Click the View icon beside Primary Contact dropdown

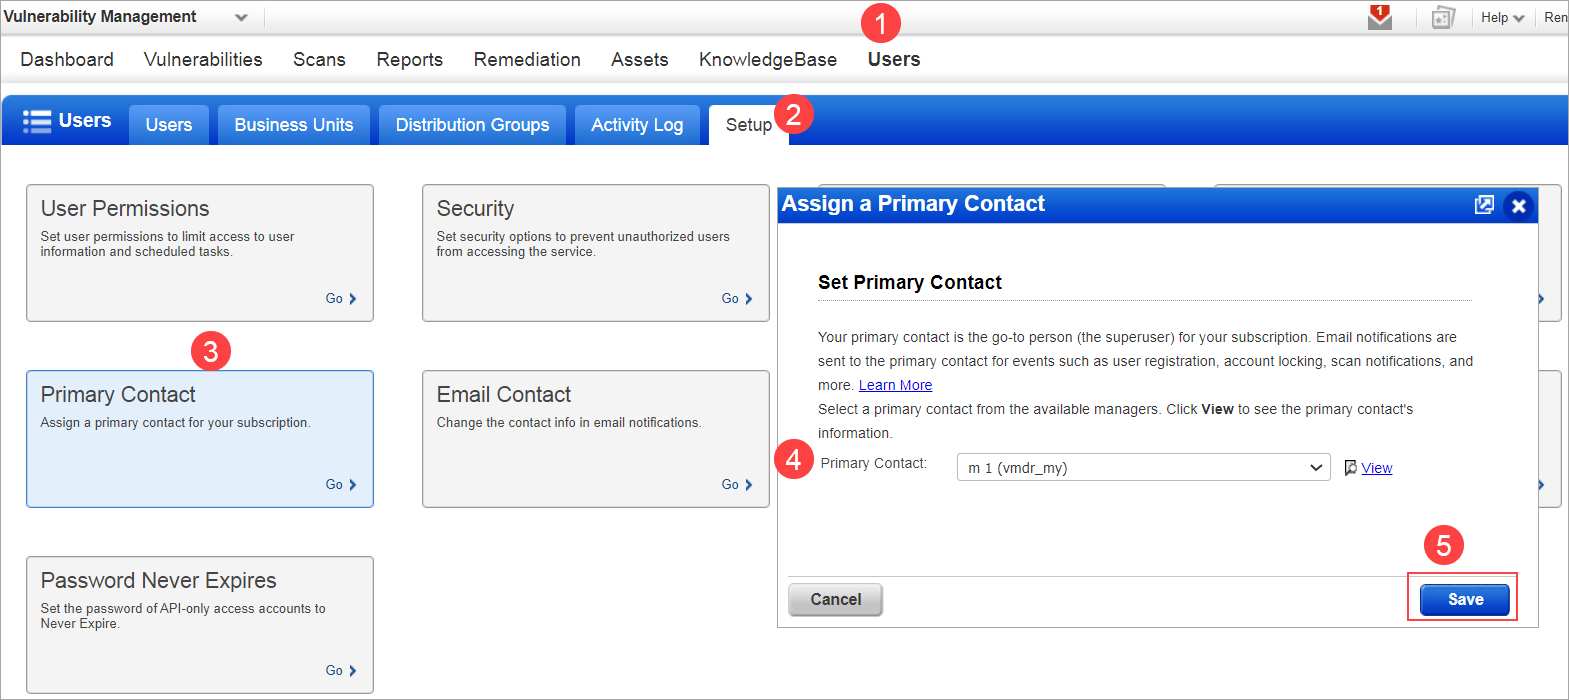coord(1350,468)
